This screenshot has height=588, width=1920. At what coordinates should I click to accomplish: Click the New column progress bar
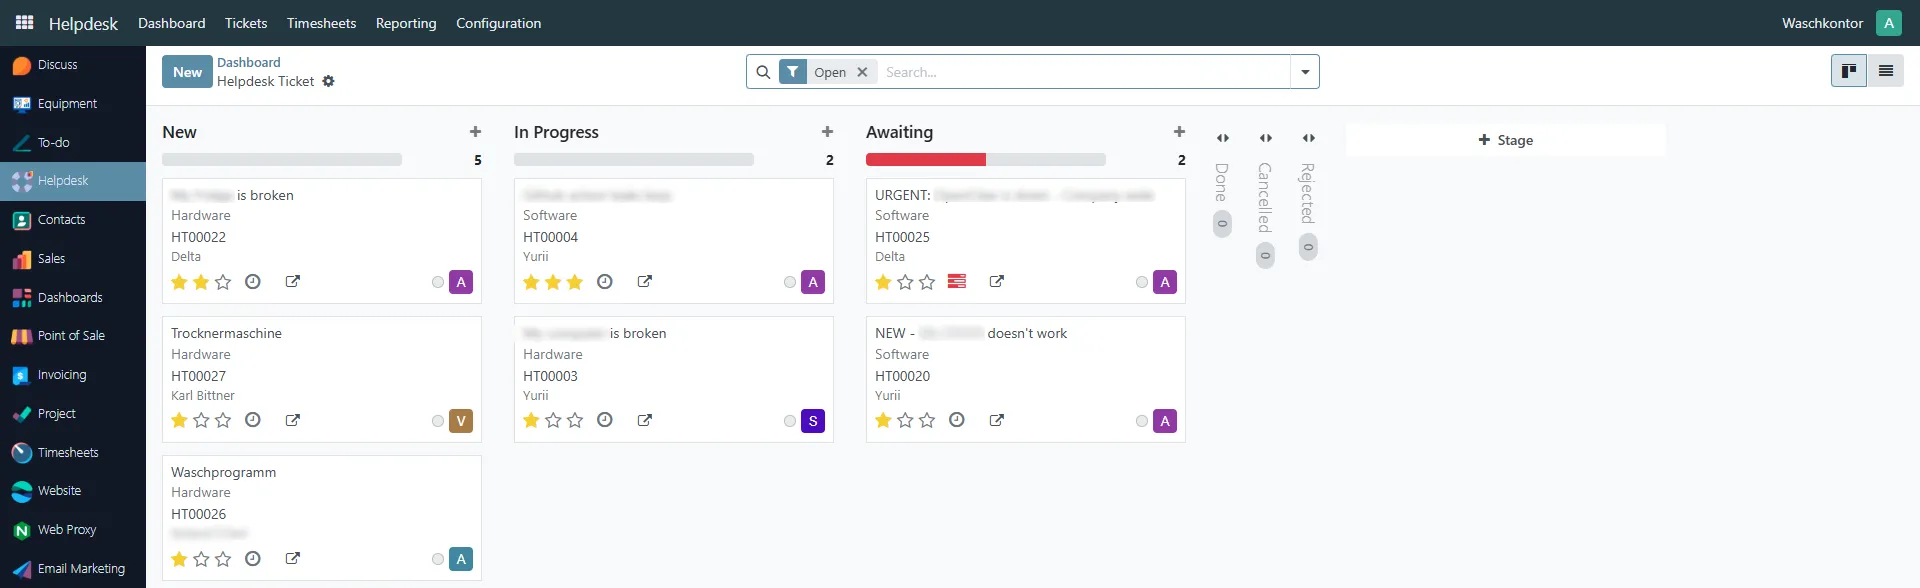click(282, 160)
